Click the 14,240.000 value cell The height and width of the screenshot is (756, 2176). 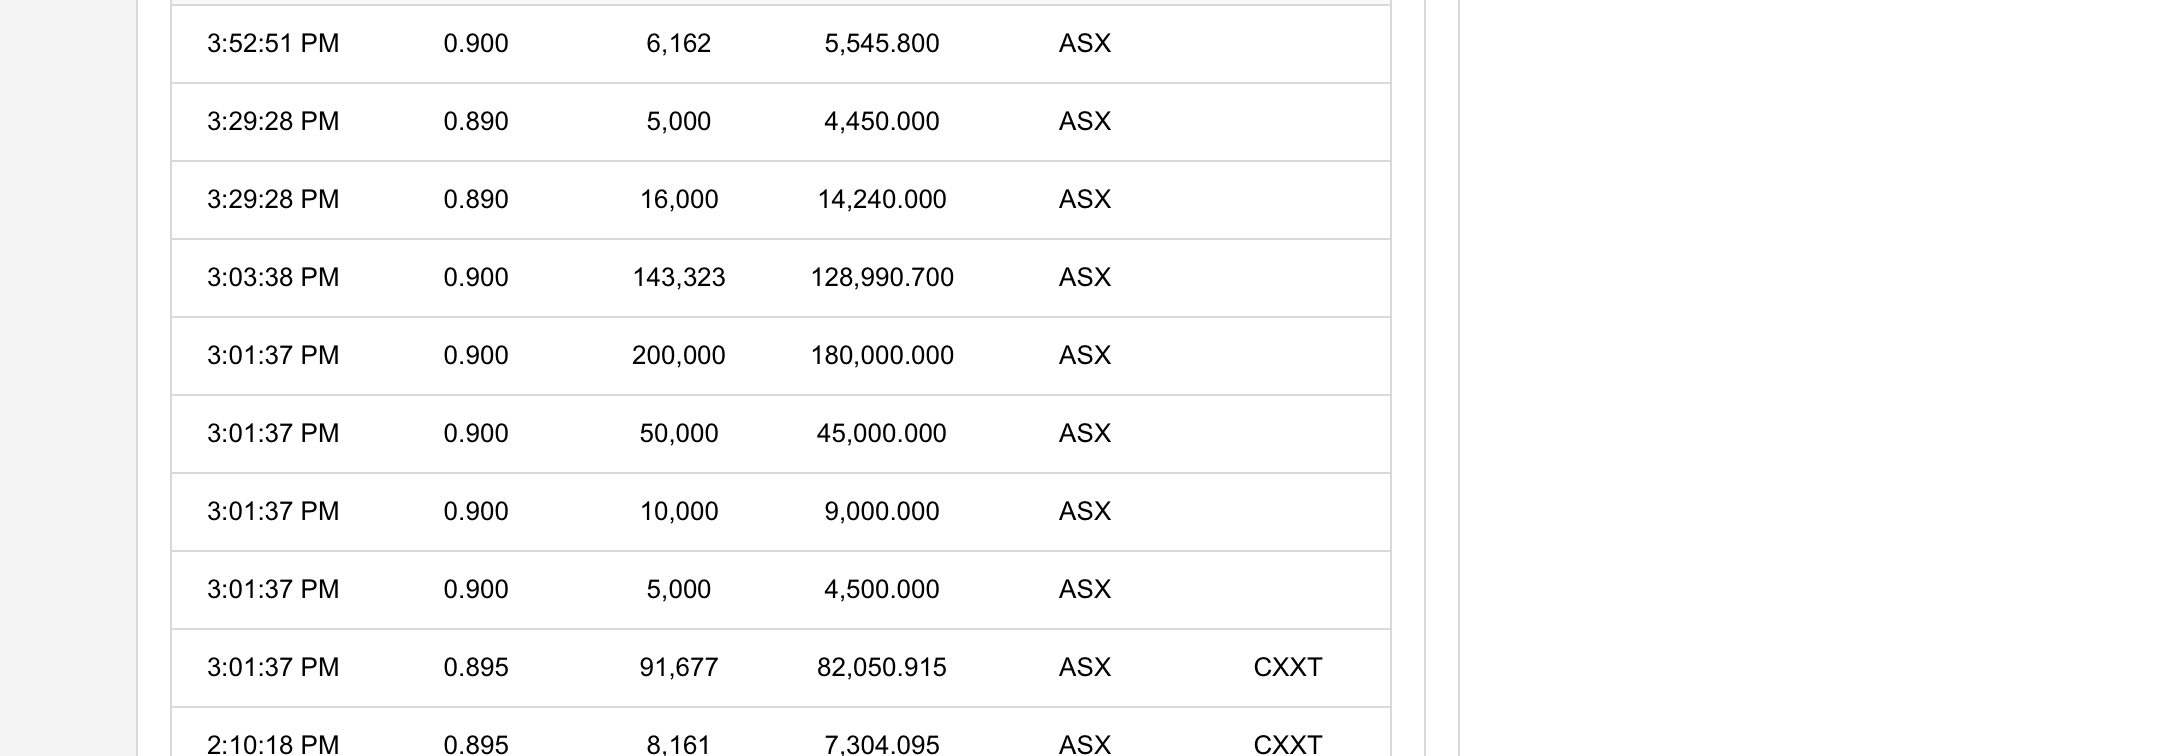(x=882, y=200)
